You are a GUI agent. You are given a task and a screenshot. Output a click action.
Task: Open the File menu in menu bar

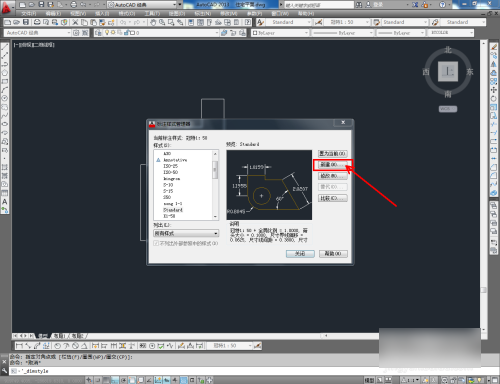pyautogui.click(x=29, y=14)
